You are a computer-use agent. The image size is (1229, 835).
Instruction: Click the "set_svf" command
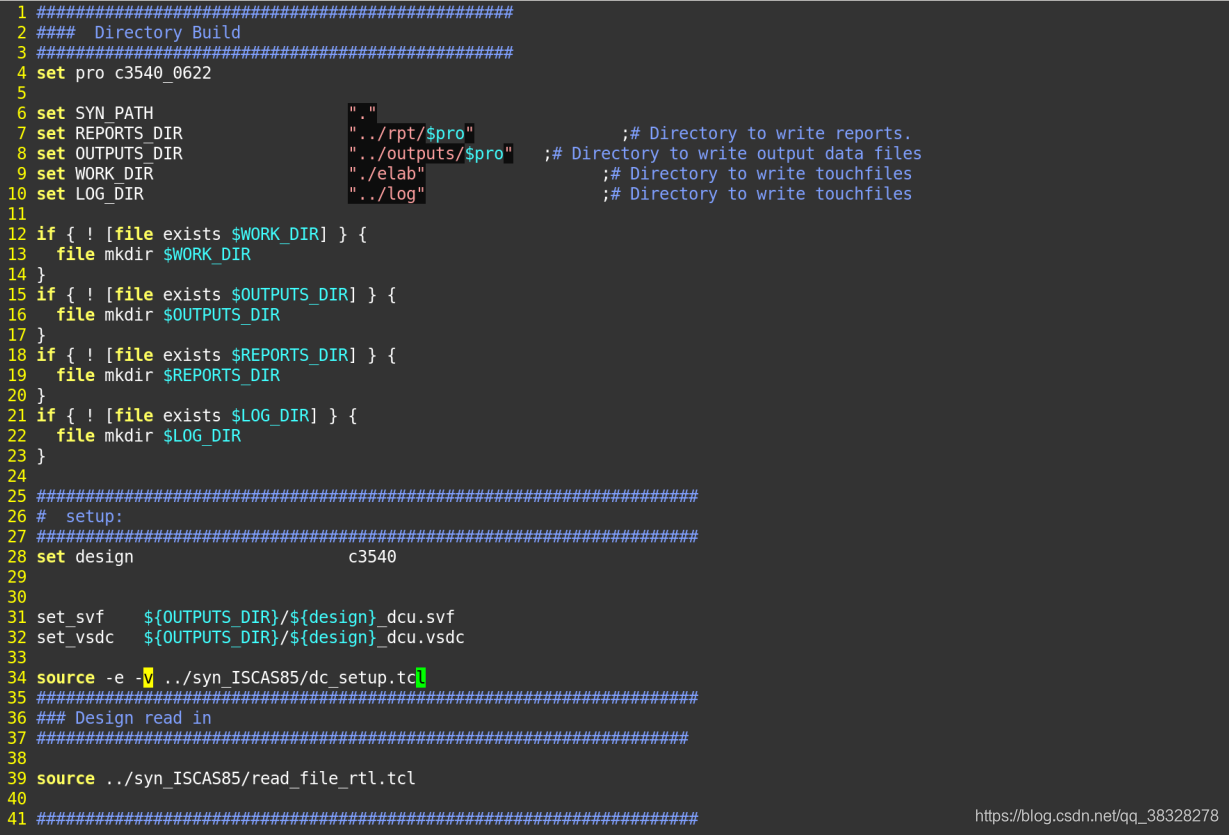70,617
